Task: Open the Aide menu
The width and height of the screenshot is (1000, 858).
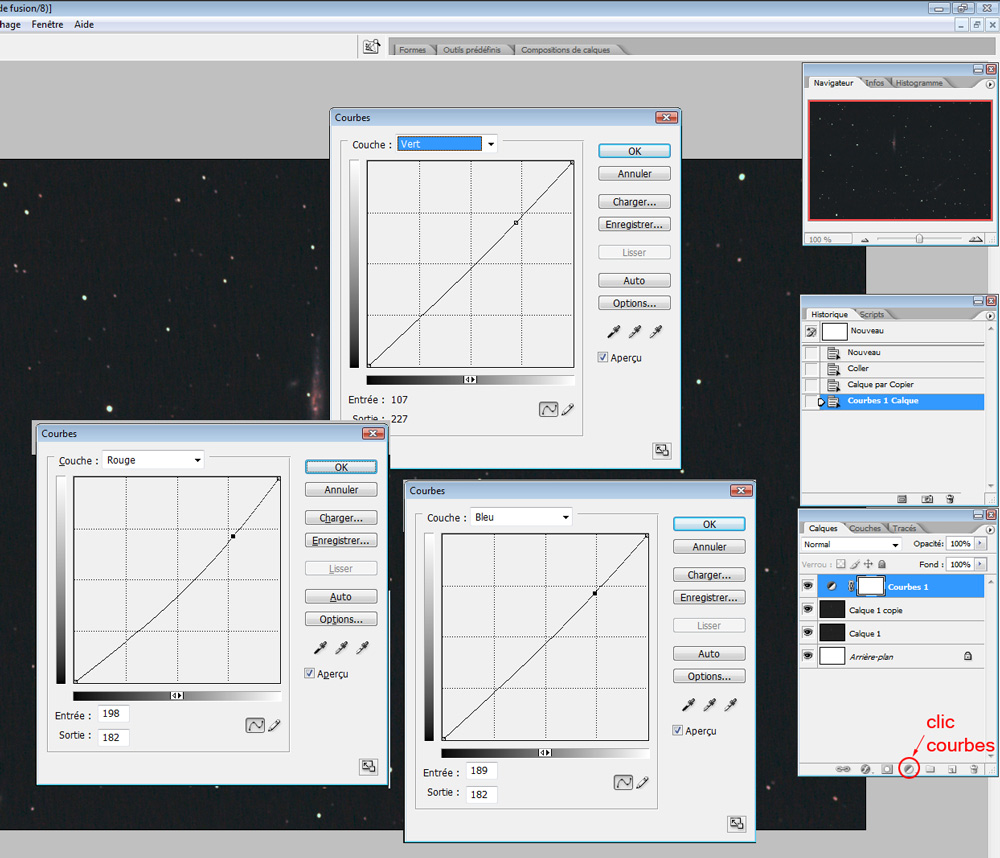Action: coord(84,24)
